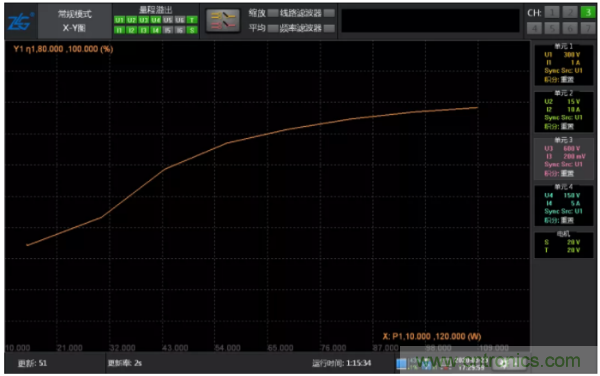Select the U5 gray indicator
This screenshot has height=376, width=600.
pyautogui.click(x=168, y=20)
